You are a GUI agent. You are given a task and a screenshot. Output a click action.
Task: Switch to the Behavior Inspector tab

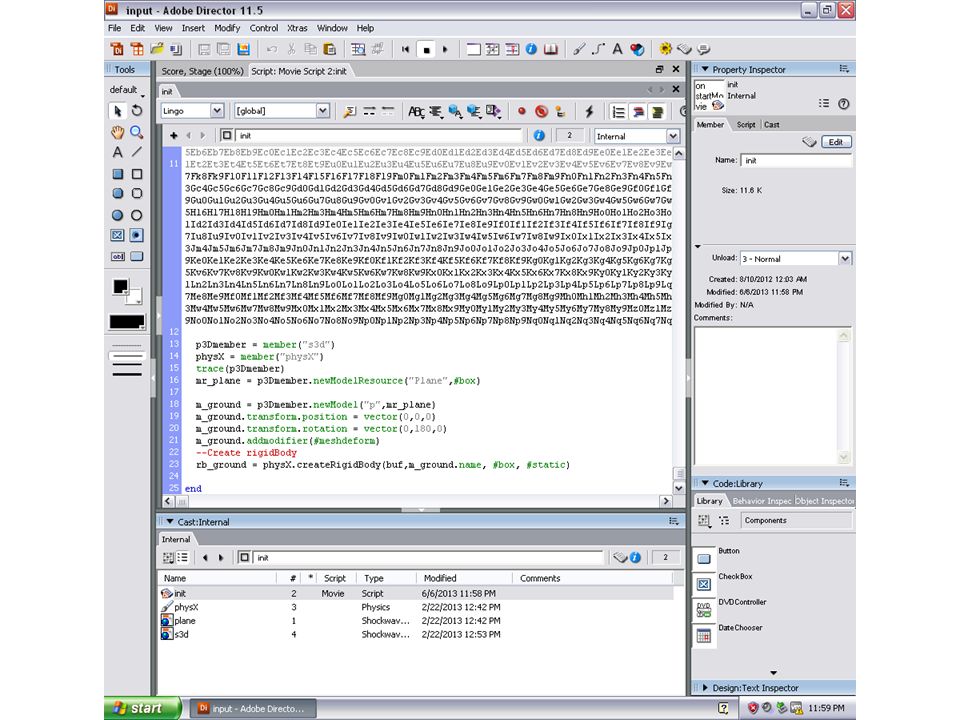click(762, 501)
